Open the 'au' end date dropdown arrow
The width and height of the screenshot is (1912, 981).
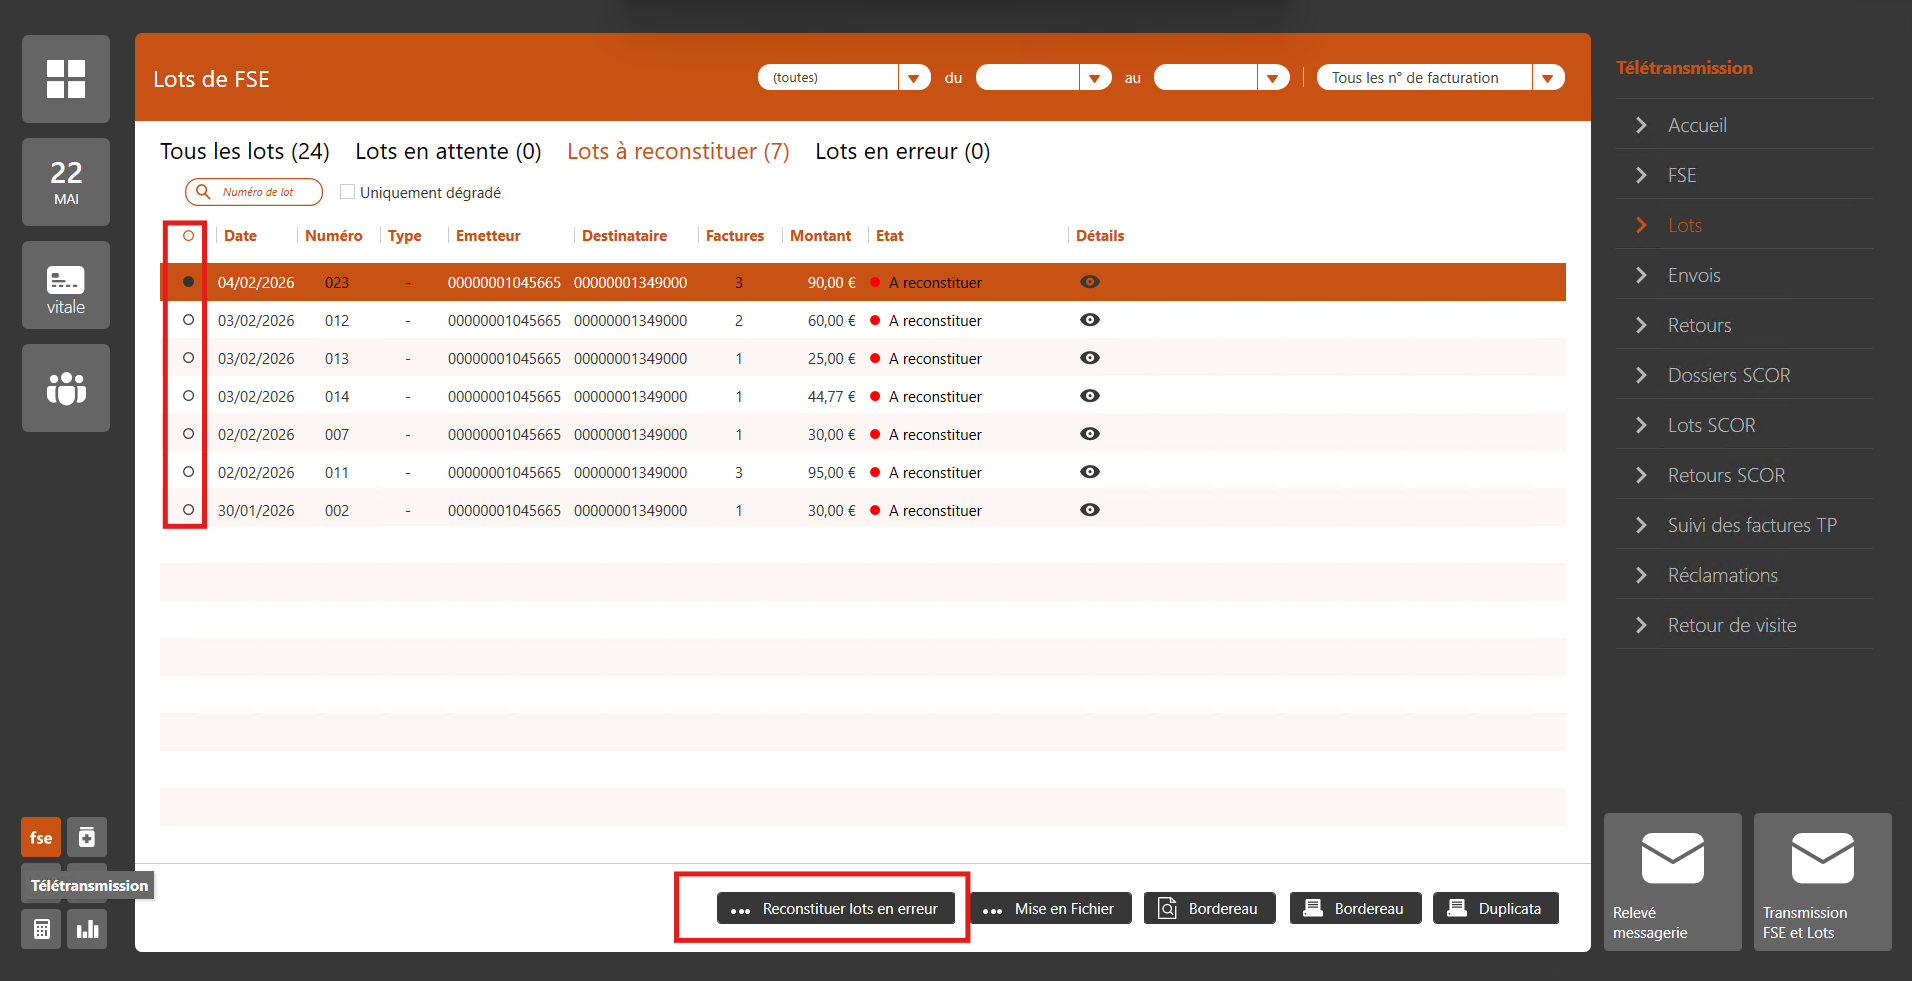[1273, 77]
